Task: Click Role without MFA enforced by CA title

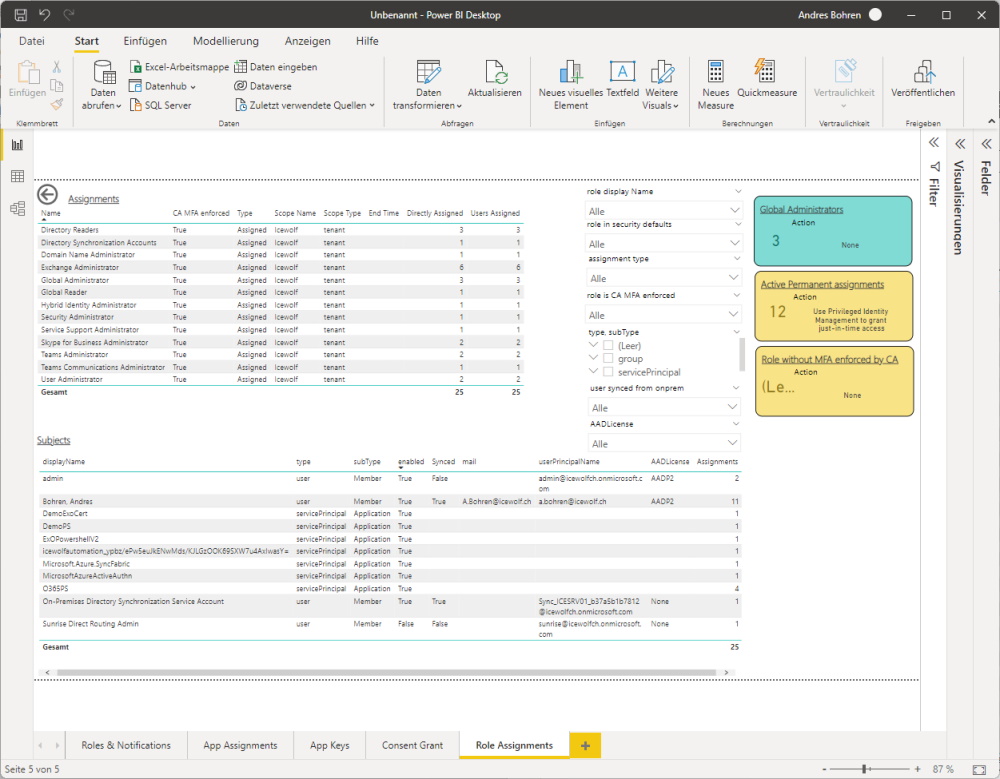Action: click(829, 360)
